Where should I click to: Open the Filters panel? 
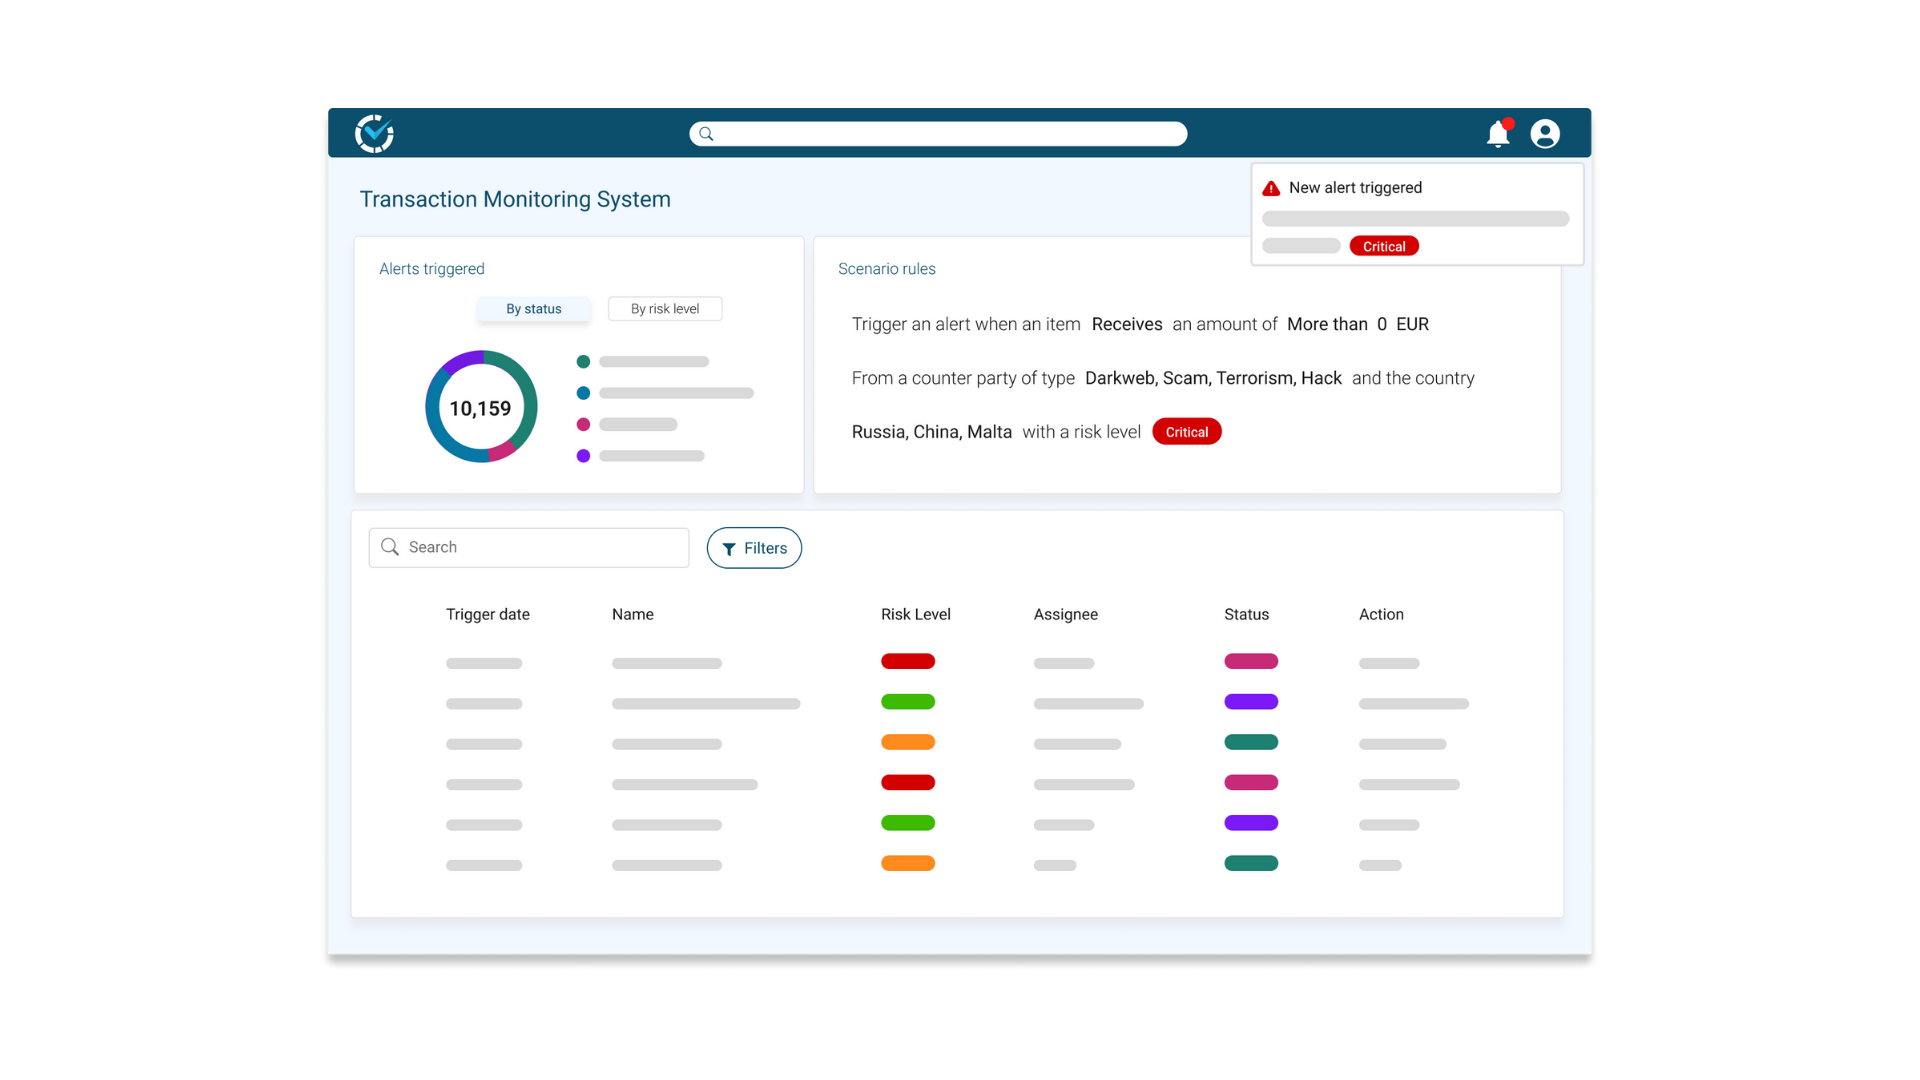(754, 548)
